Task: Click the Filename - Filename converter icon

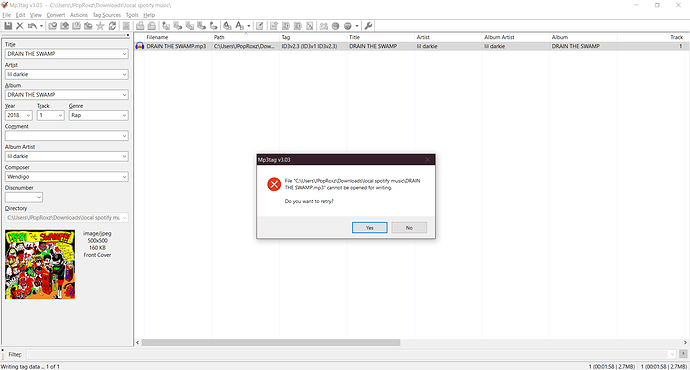Action: point(190,26)
